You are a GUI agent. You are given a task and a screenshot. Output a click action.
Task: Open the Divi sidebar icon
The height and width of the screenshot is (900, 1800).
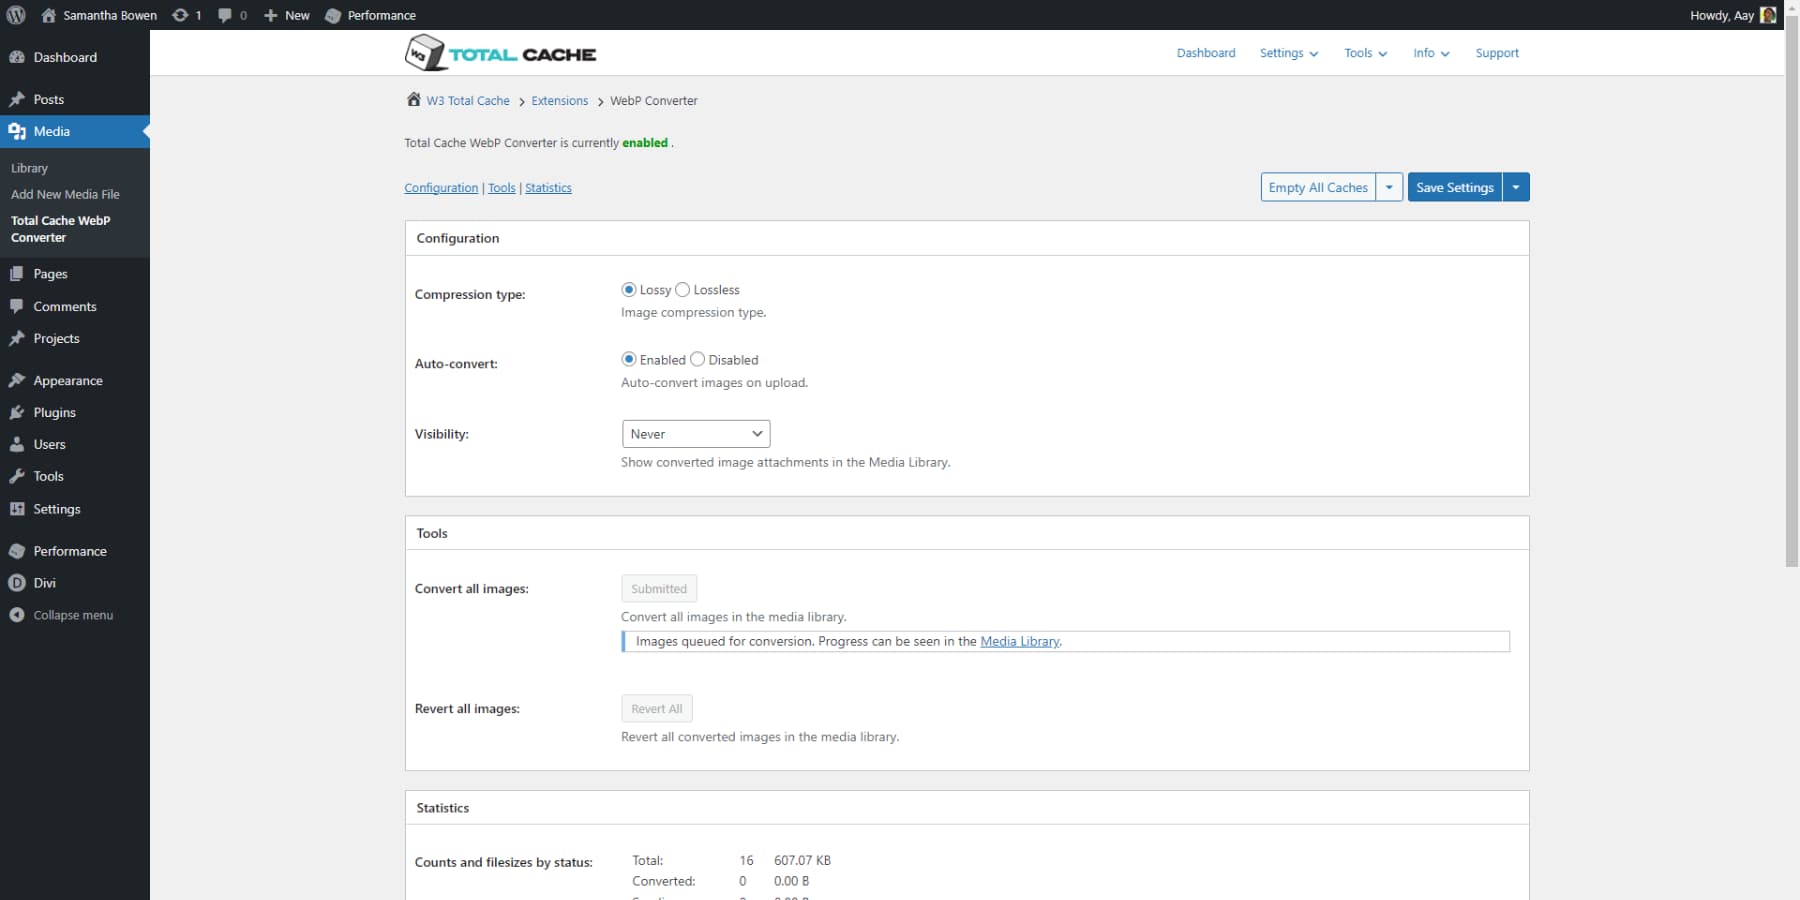[x=17, y=583]
